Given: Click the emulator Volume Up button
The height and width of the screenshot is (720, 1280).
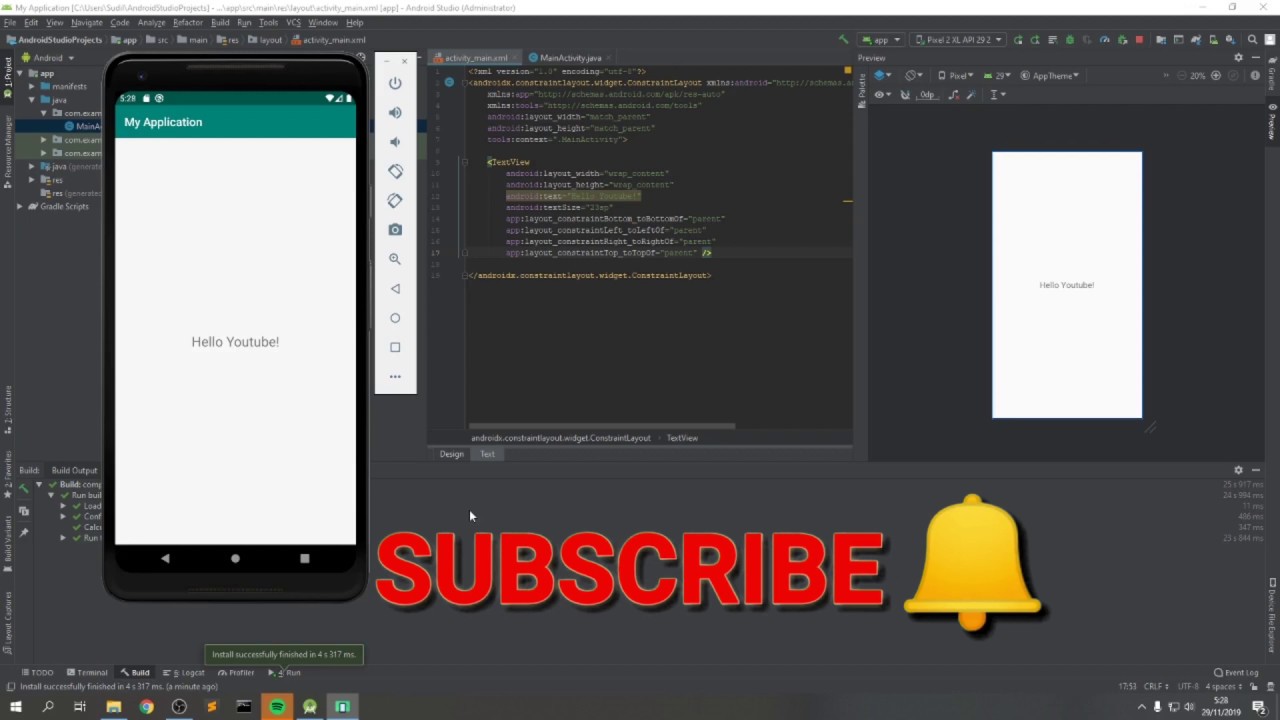Looking at the screenshot, I should coord(395,112).
